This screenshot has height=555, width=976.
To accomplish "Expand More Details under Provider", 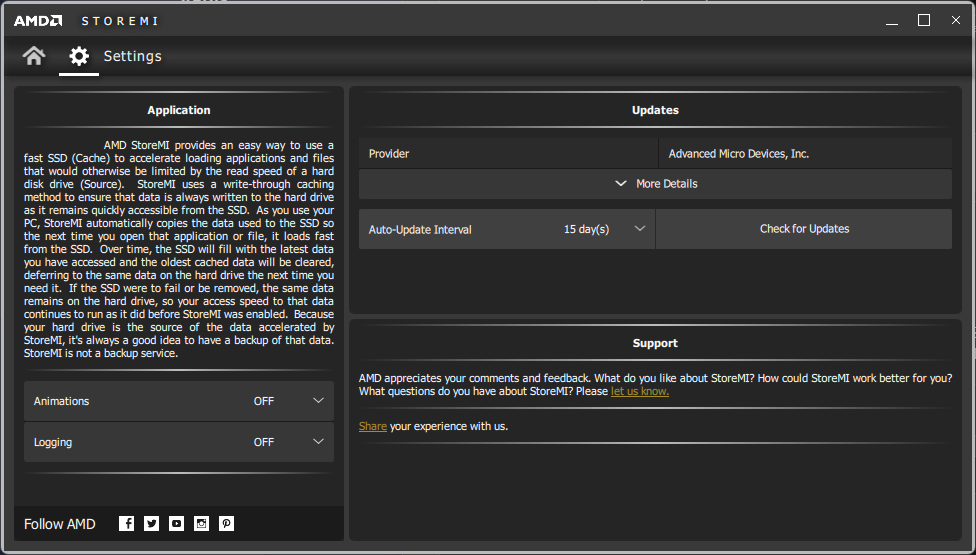I will tap(655, 184).
